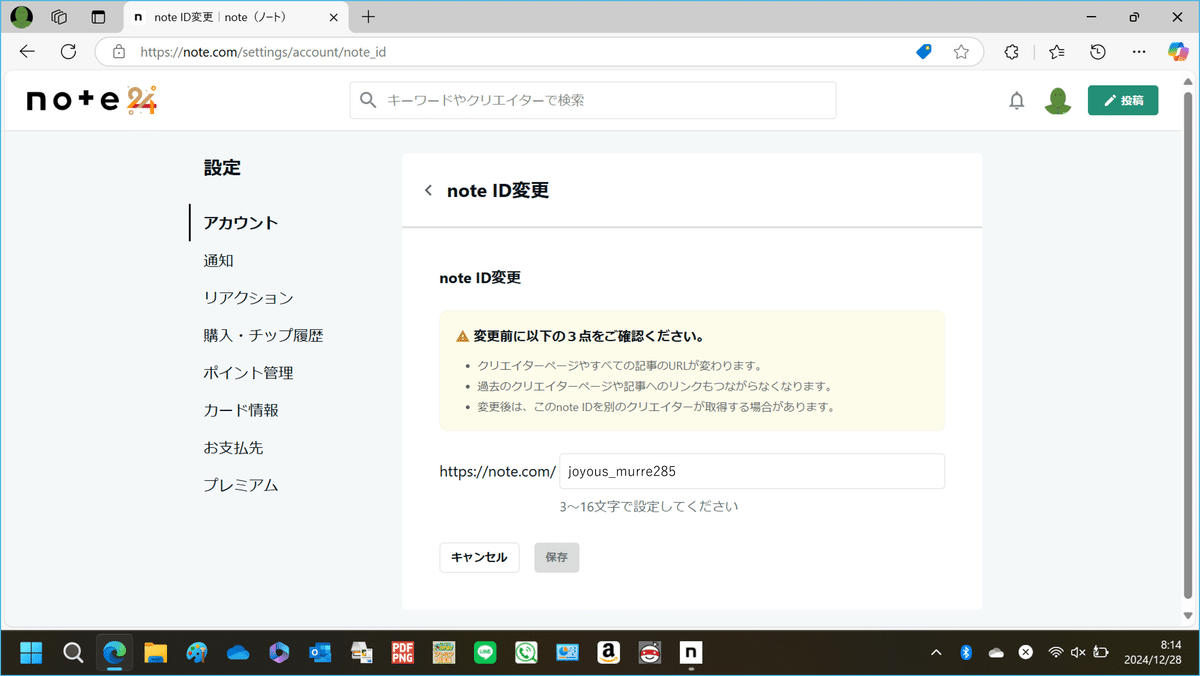This screenshot has width=1200, height=676.
Task: Click the note ID input field
Action: point(751,471)
